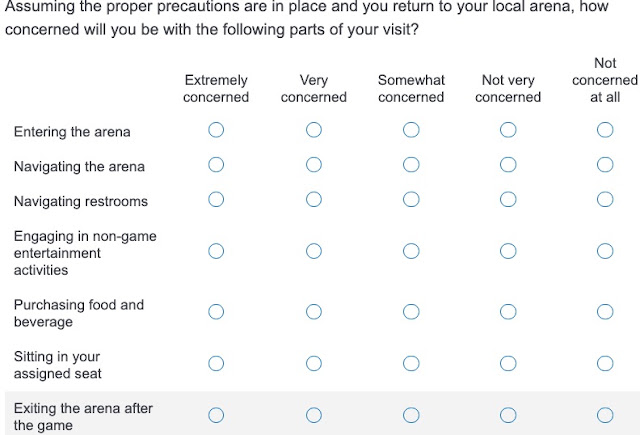This screenshot has height=435, width=640.
Task: Choose Somewhat concerned for Purchasing food and beverage
Action: (x=411, y=312)
